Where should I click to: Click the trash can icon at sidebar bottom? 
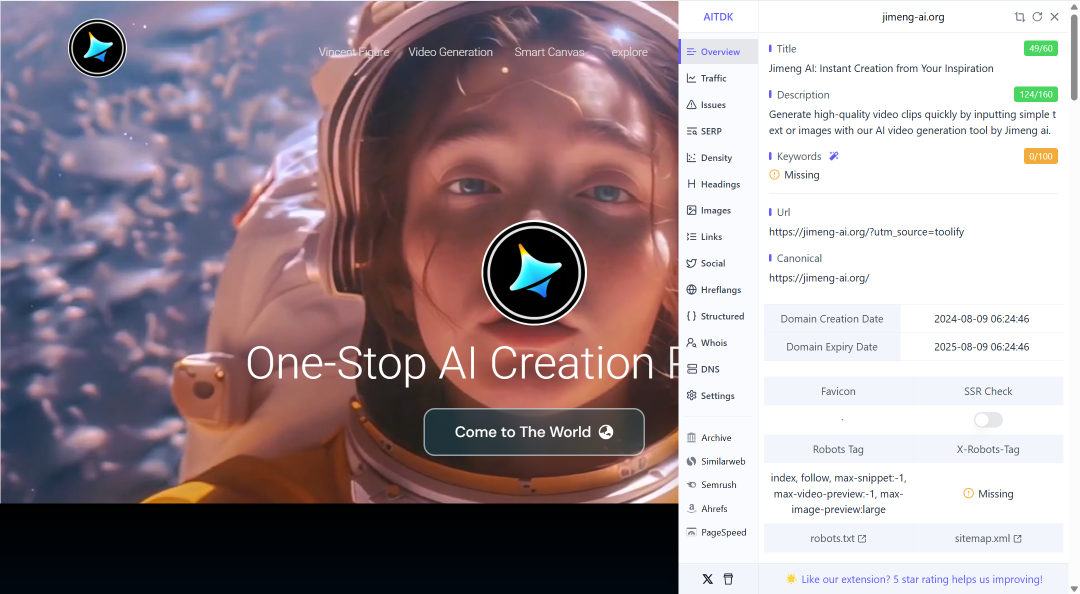pyautogui.click(x=728, y=579)
